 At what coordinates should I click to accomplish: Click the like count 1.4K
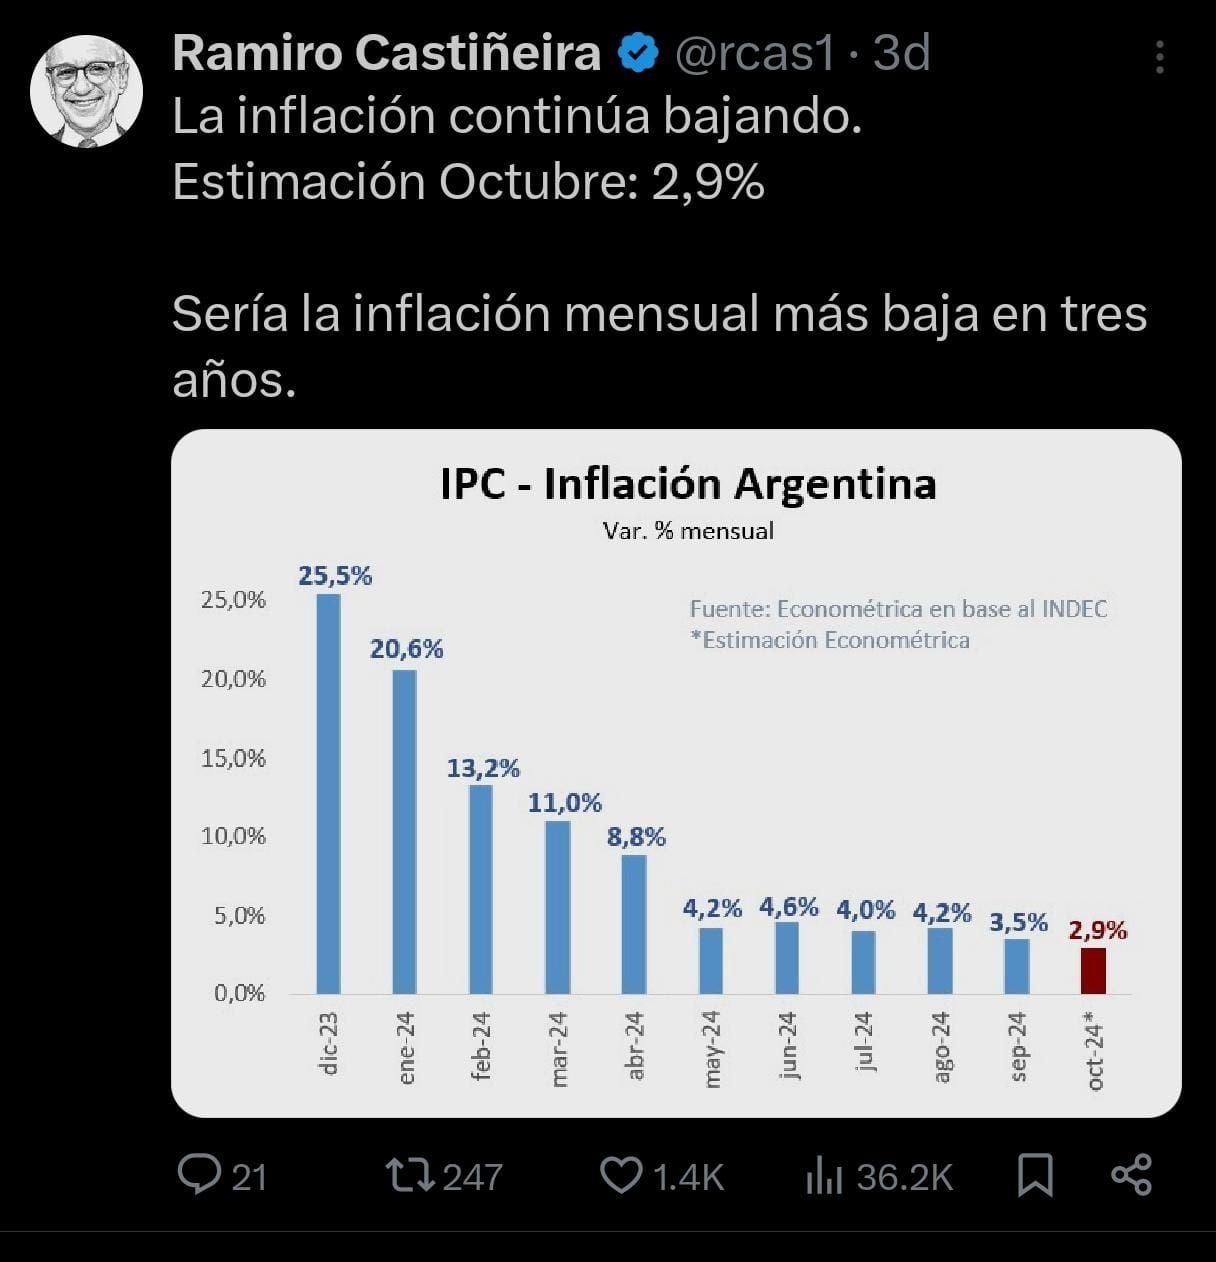tap(688, 1177)
